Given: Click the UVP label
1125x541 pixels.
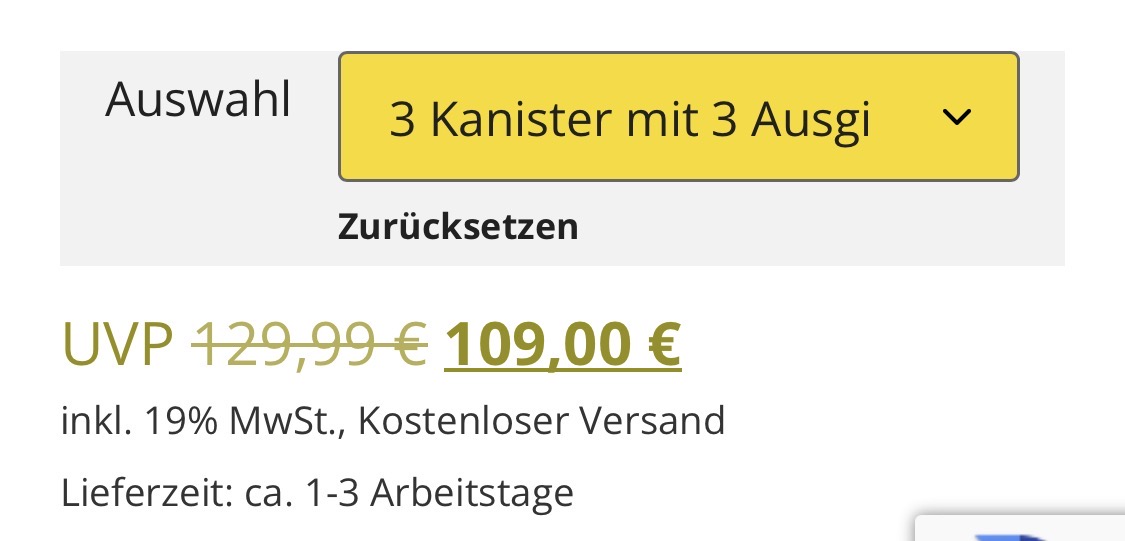Looking at the screenshot, I should 117,345.
